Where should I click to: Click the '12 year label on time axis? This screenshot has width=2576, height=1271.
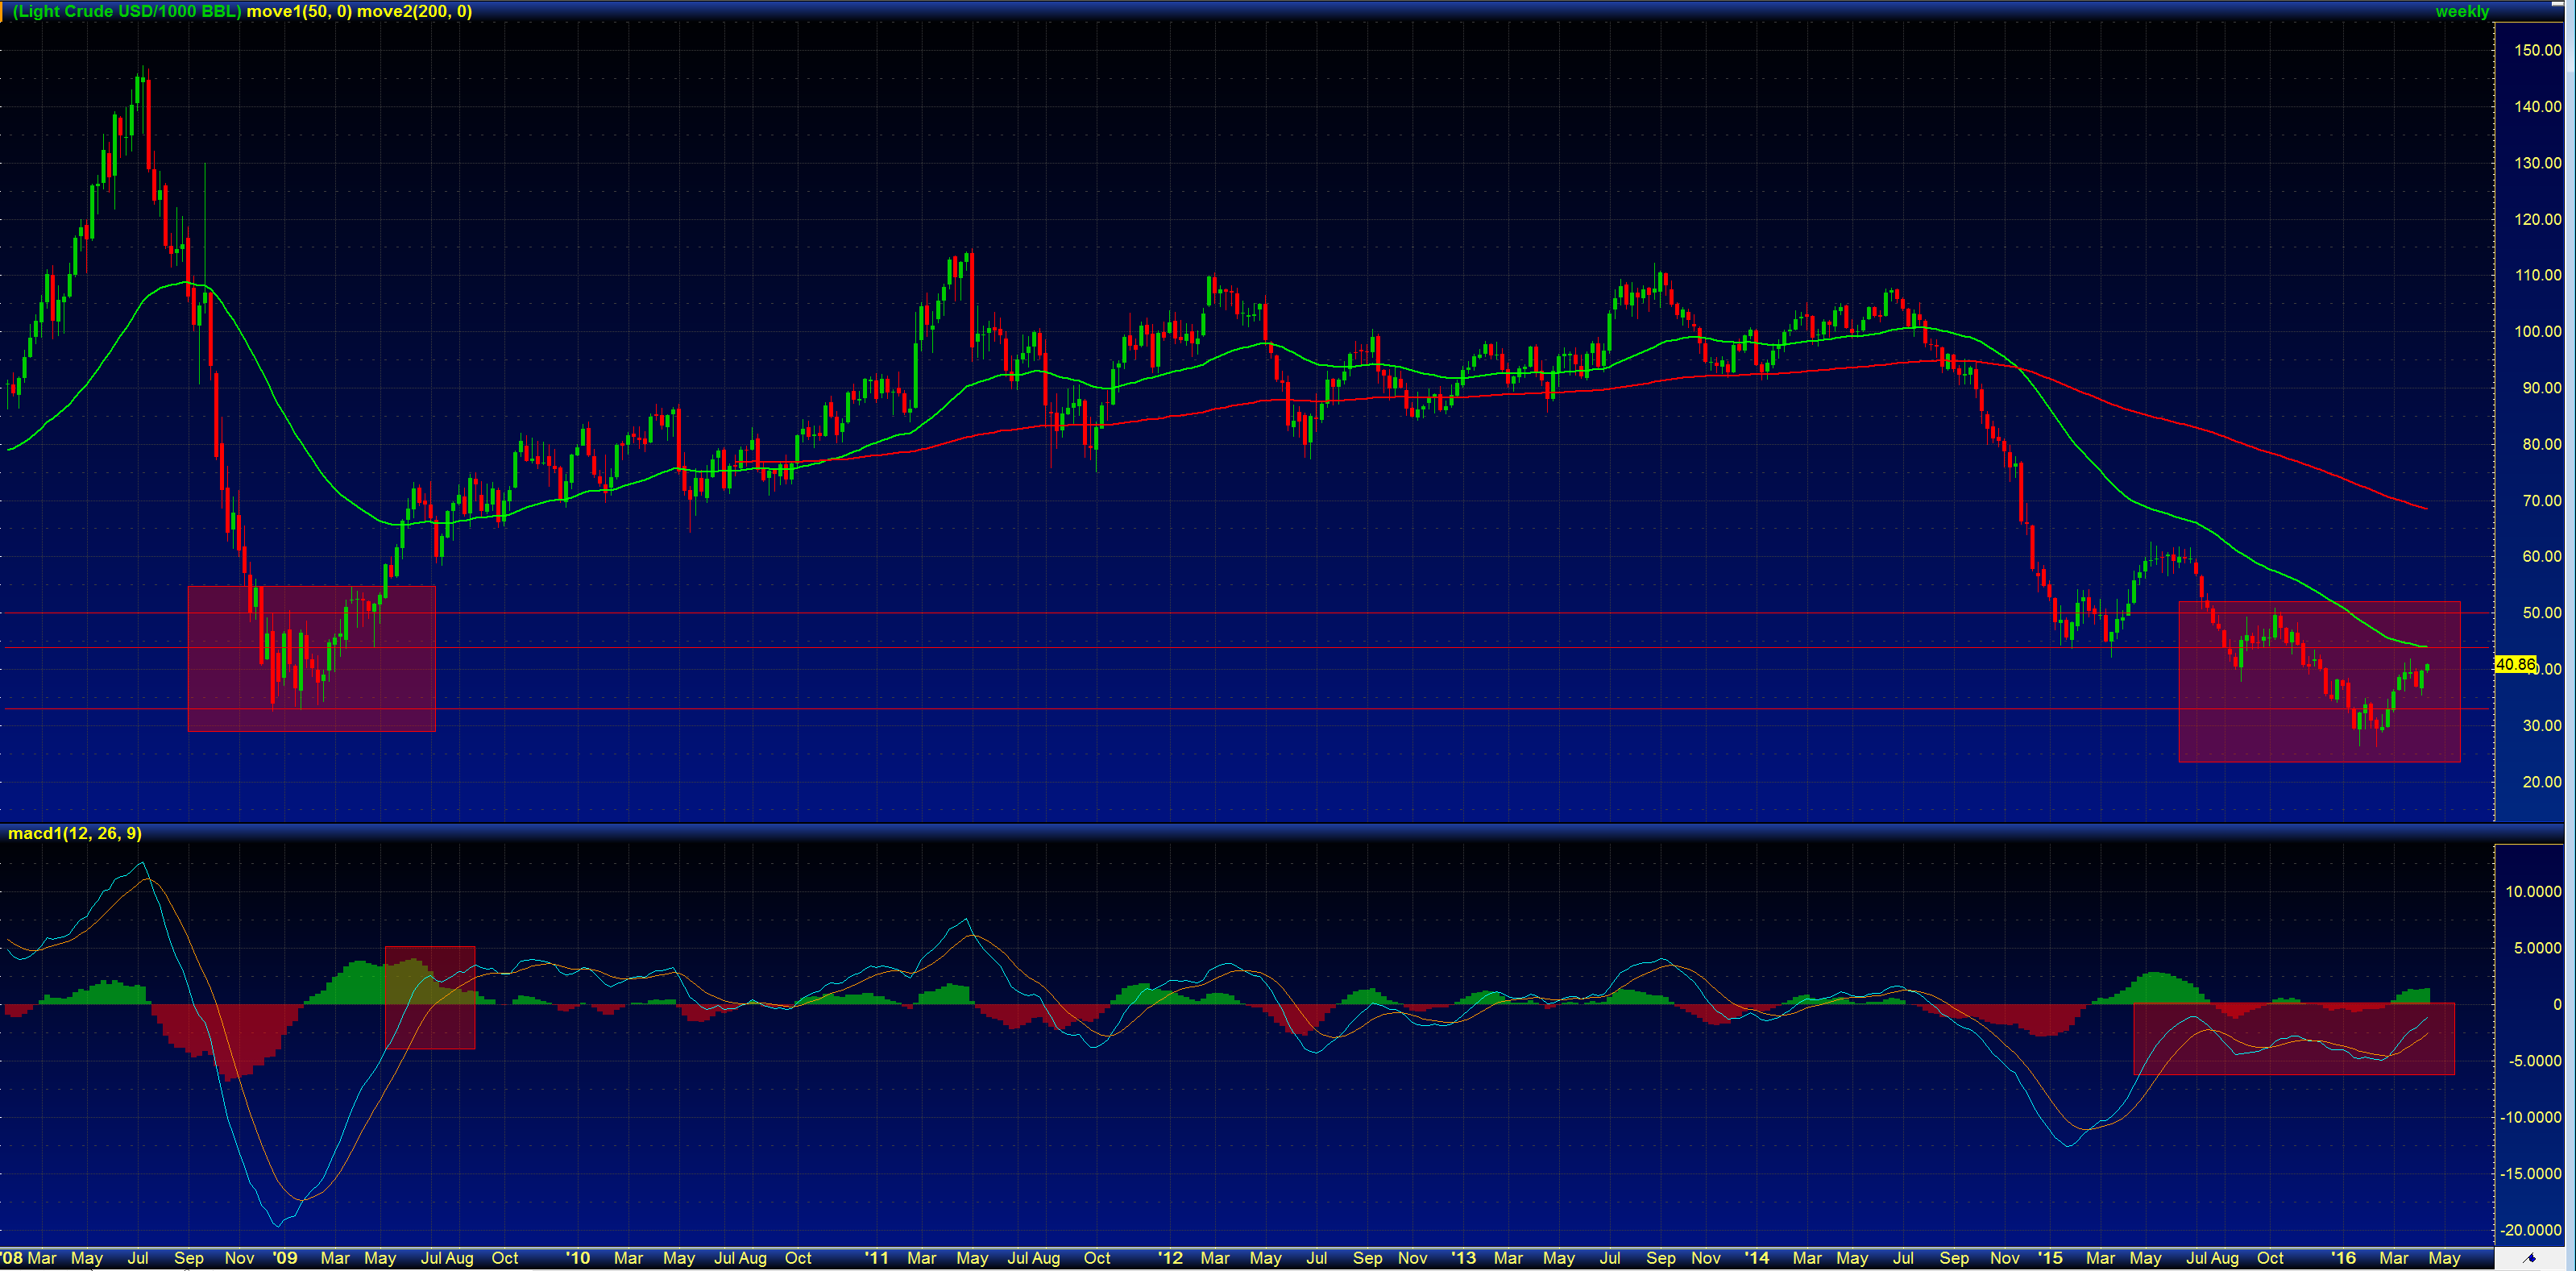[x=1169, y=1258]
